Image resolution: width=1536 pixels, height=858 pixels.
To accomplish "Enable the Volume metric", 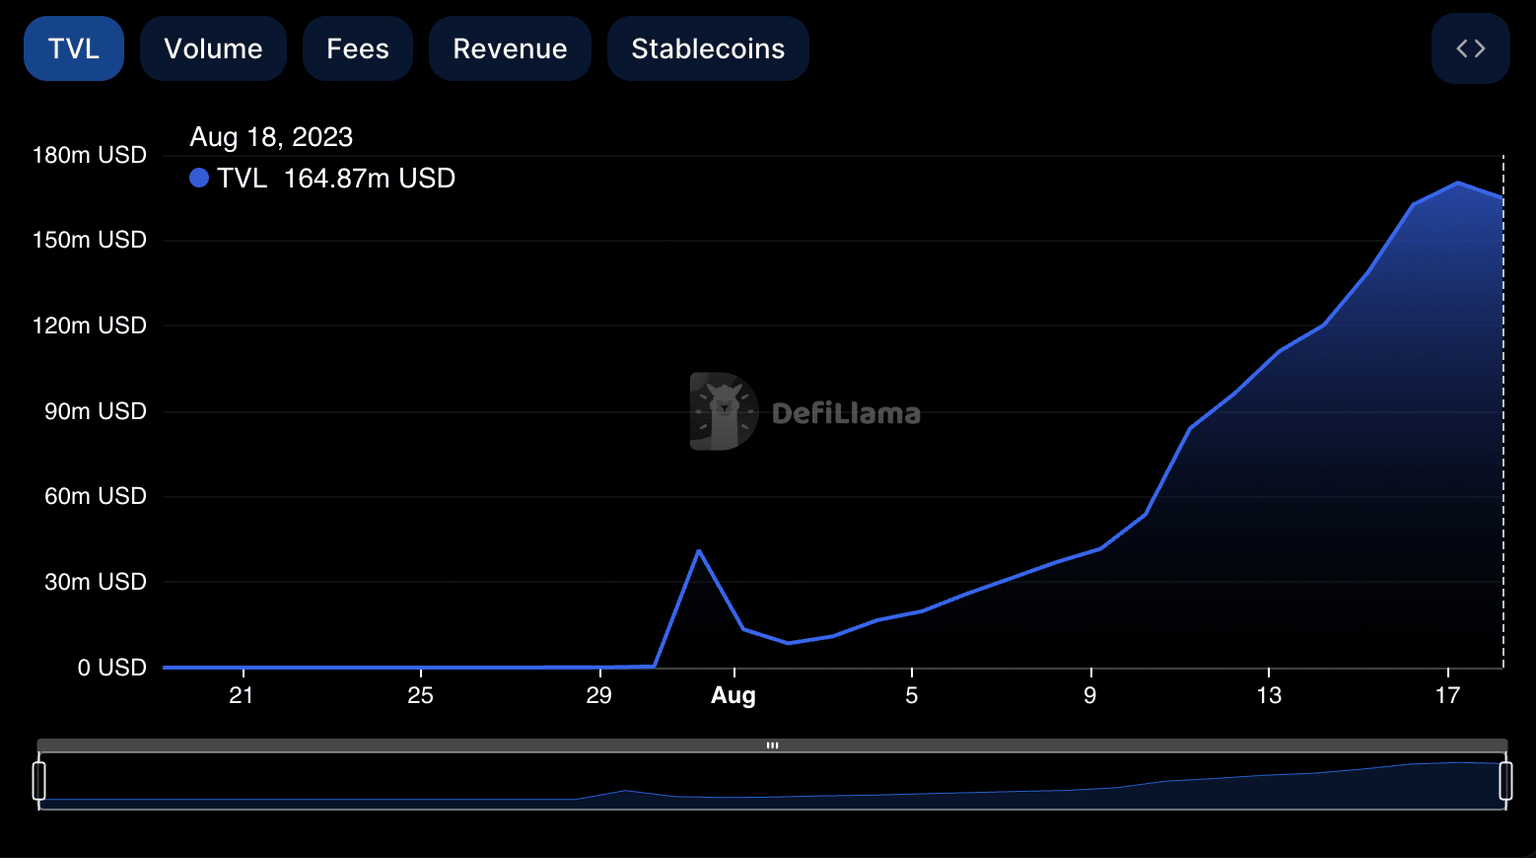I will tap(213, 49).
